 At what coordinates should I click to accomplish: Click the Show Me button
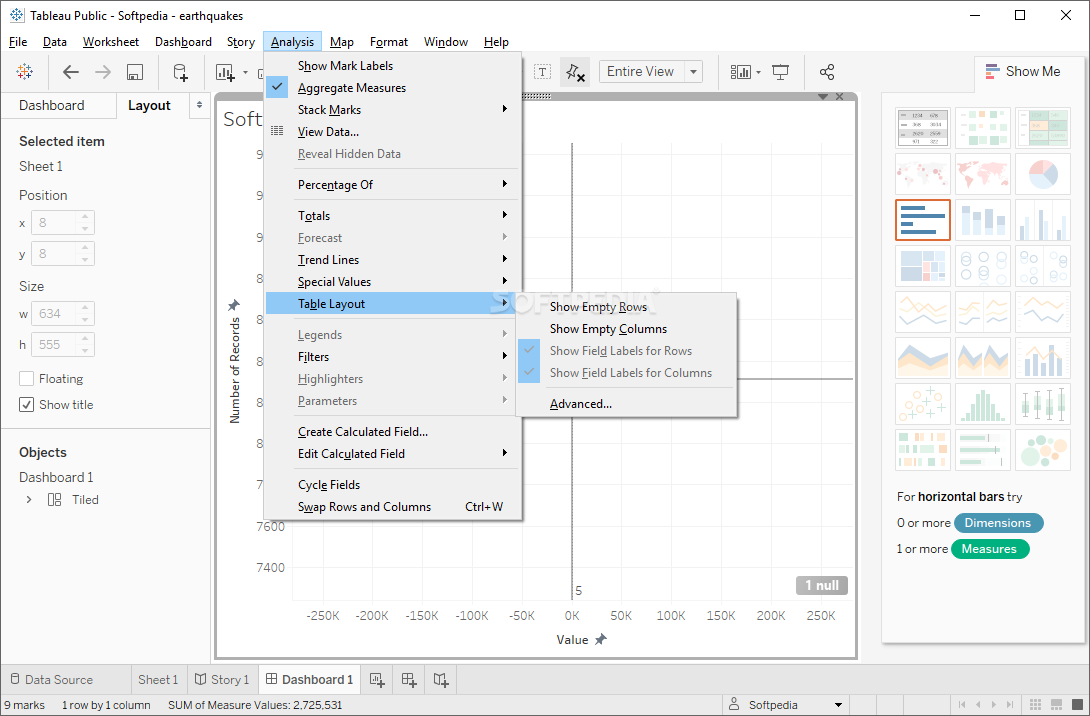[x=1023, y=72]
